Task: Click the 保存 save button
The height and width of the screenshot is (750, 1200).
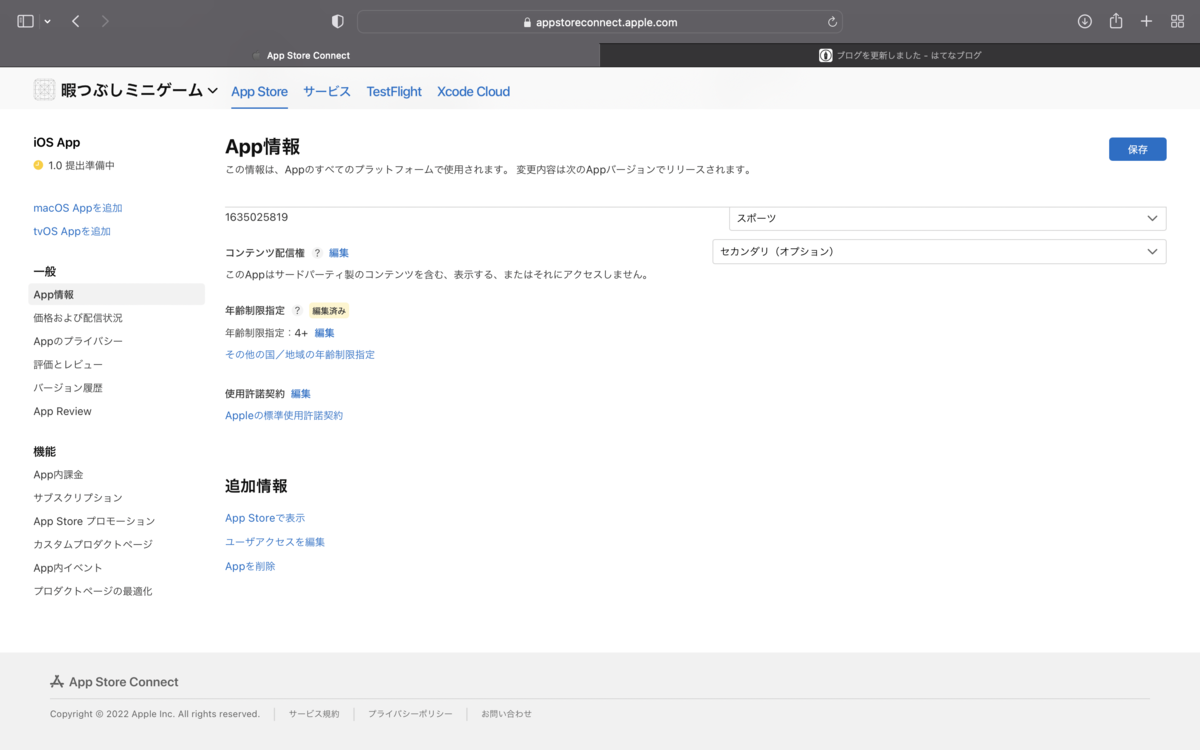Action: (1137, 149)
